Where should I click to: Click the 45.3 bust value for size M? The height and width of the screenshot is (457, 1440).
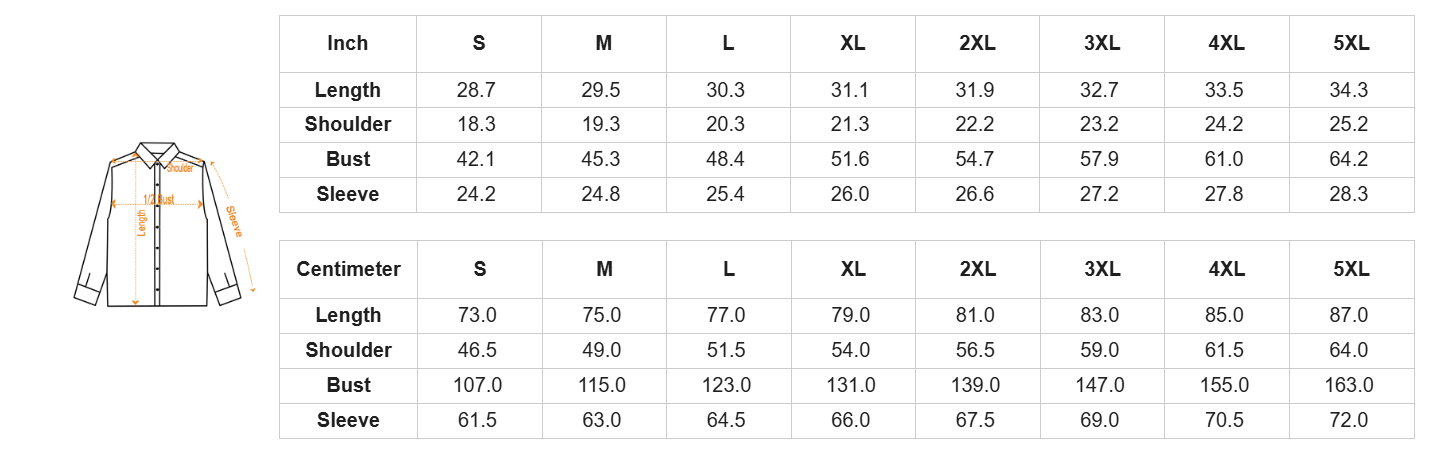[601, 159]
